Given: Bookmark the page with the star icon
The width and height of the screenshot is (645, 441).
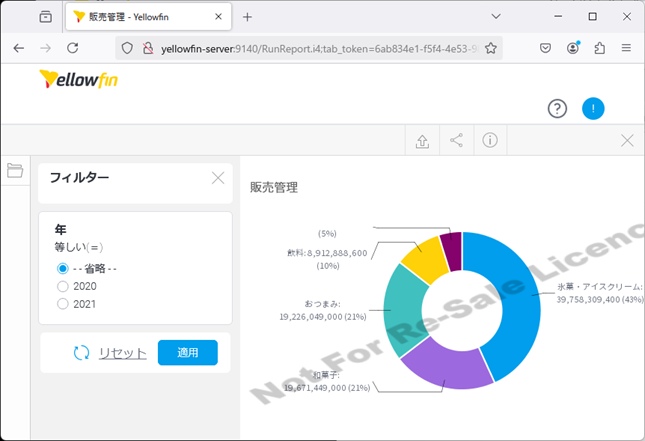Looking at the screenshot, I should click(x=490, y=49).
